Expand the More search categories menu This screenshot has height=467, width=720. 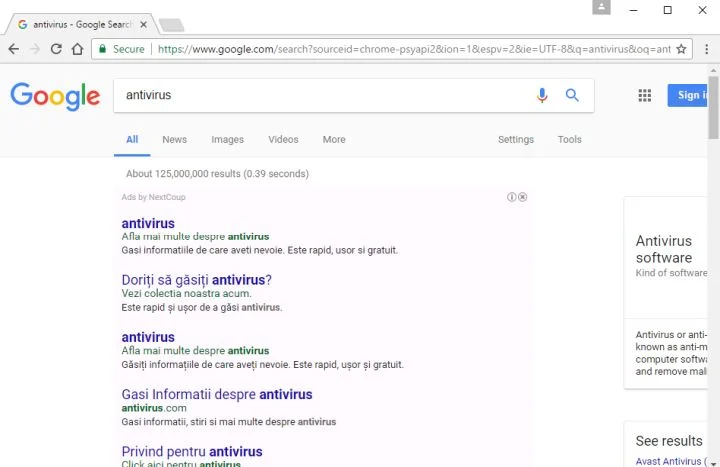click(334, 140)
